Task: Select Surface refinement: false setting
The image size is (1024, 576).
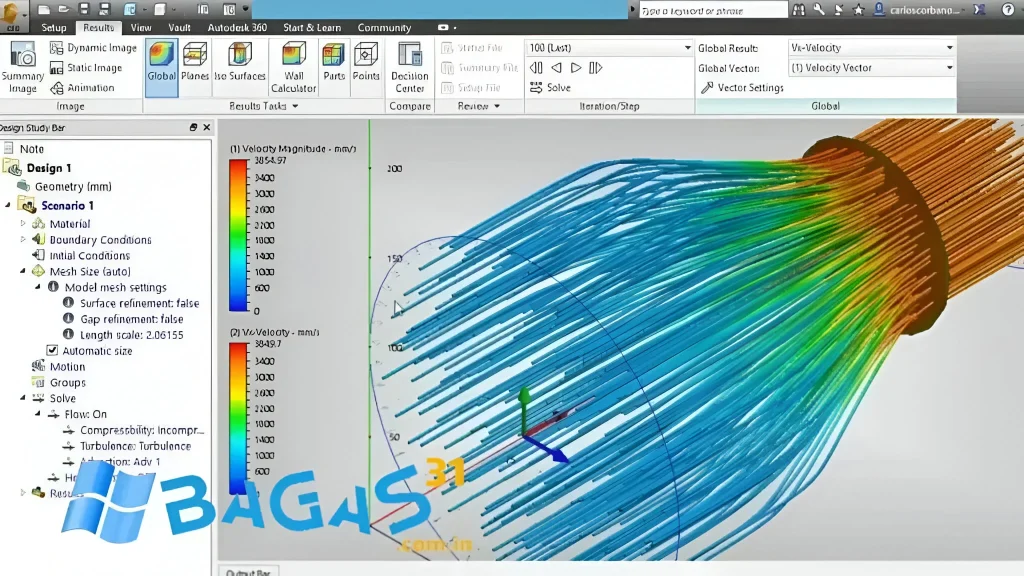Action: tap(139, 303)
